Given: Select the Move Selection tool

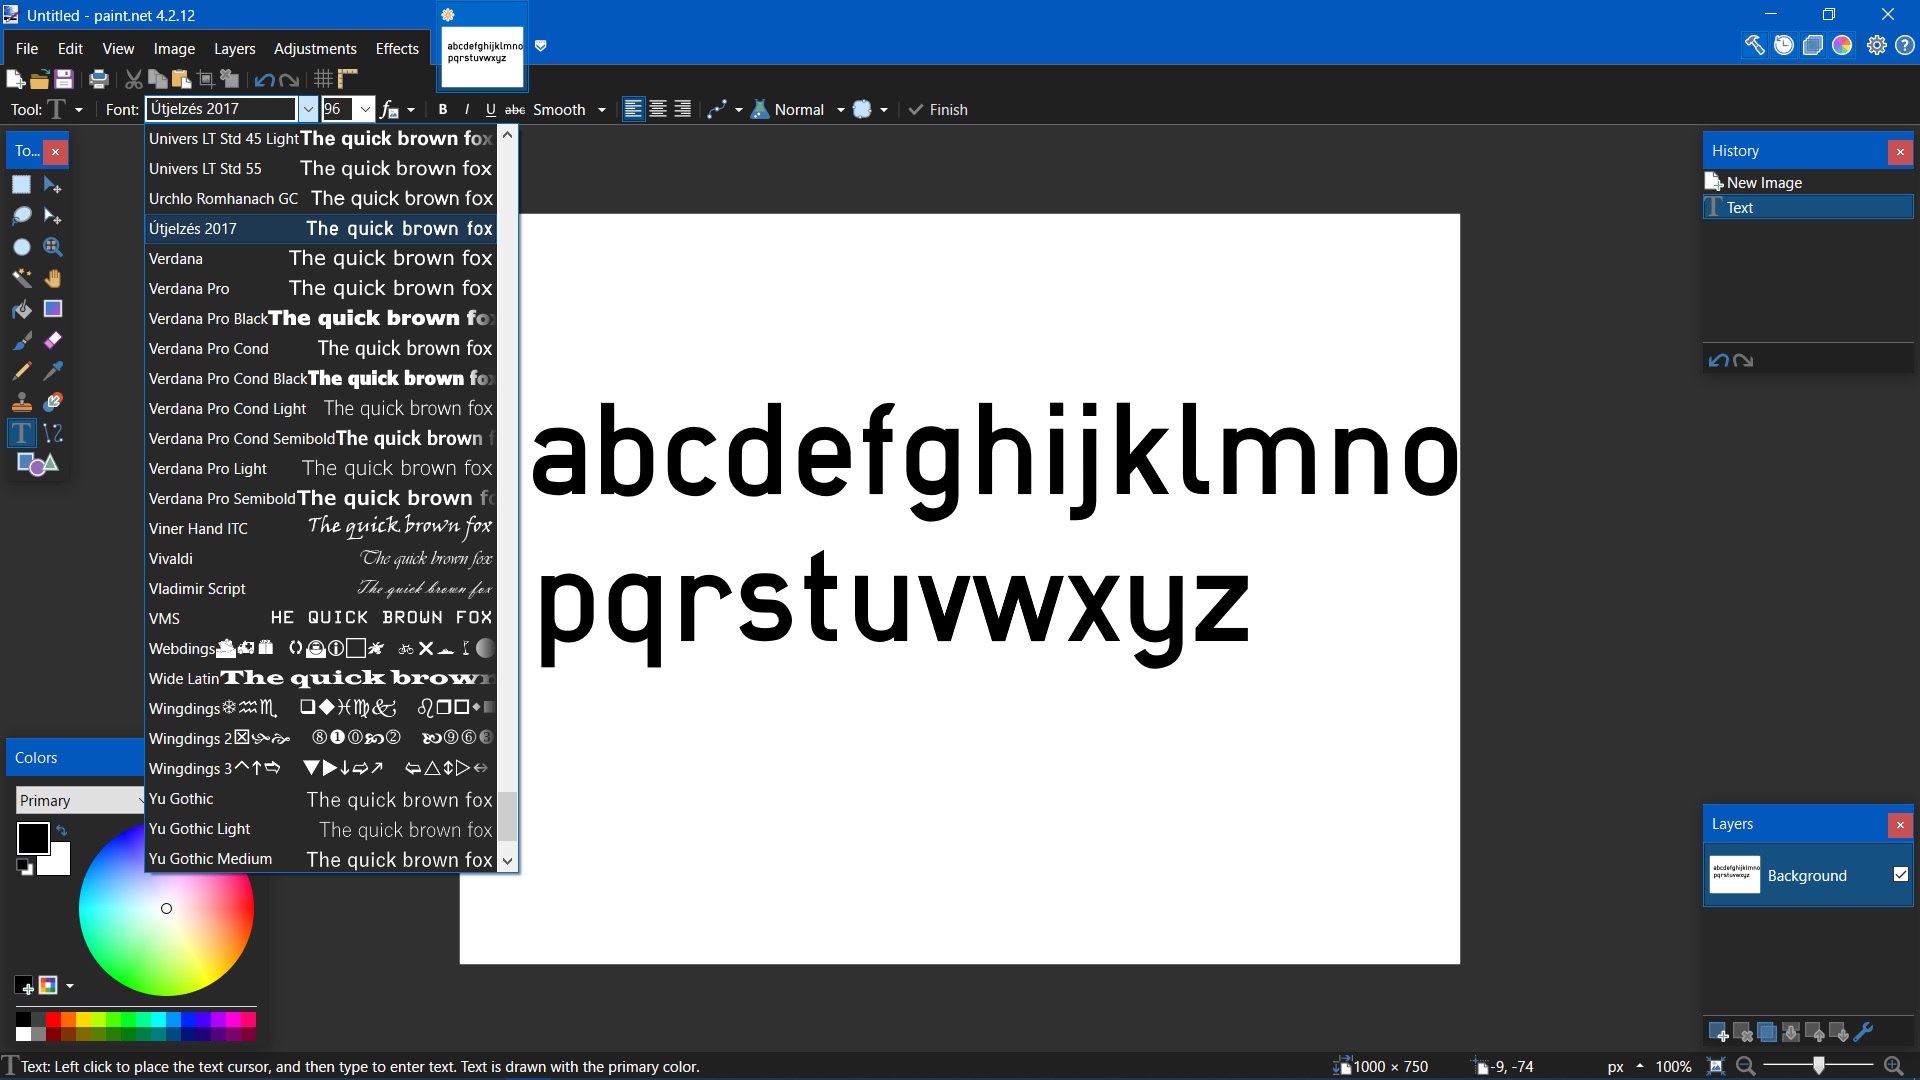Looking at the screenshot, I should (53, 216).
